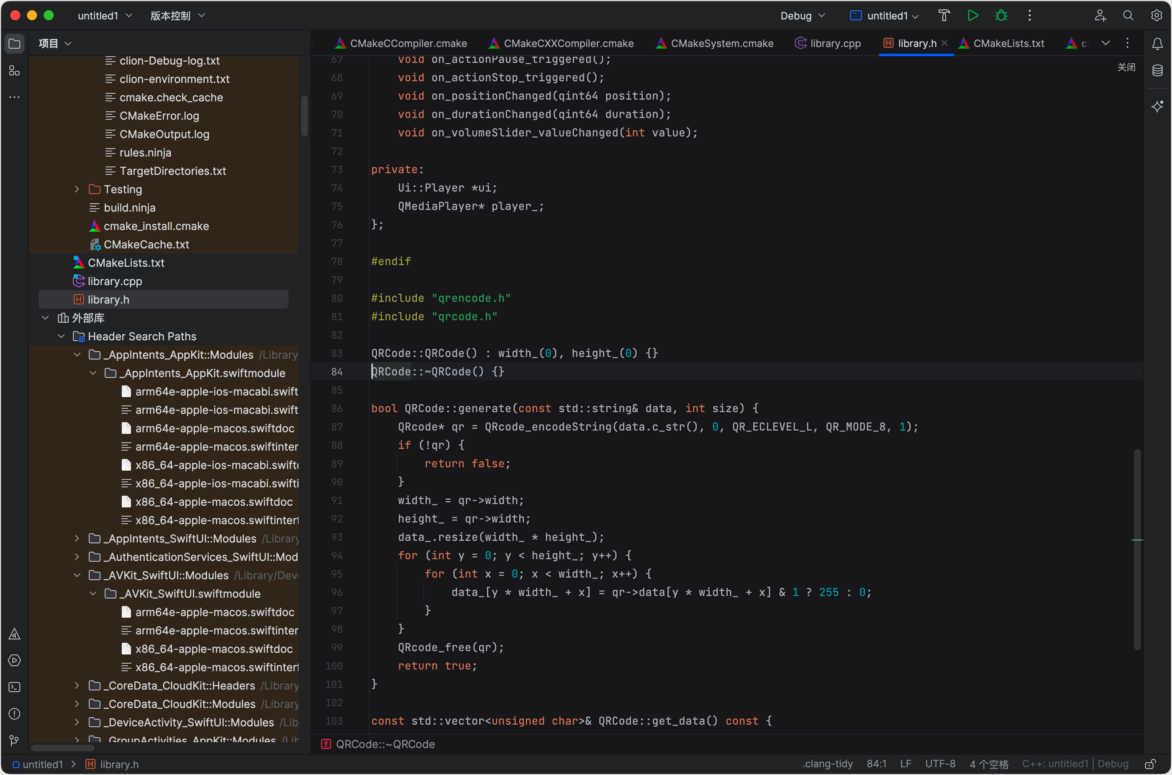
Task: Expand _AppIntents_SwiftUI::Modules folder
Action: (x=77, y=538)
